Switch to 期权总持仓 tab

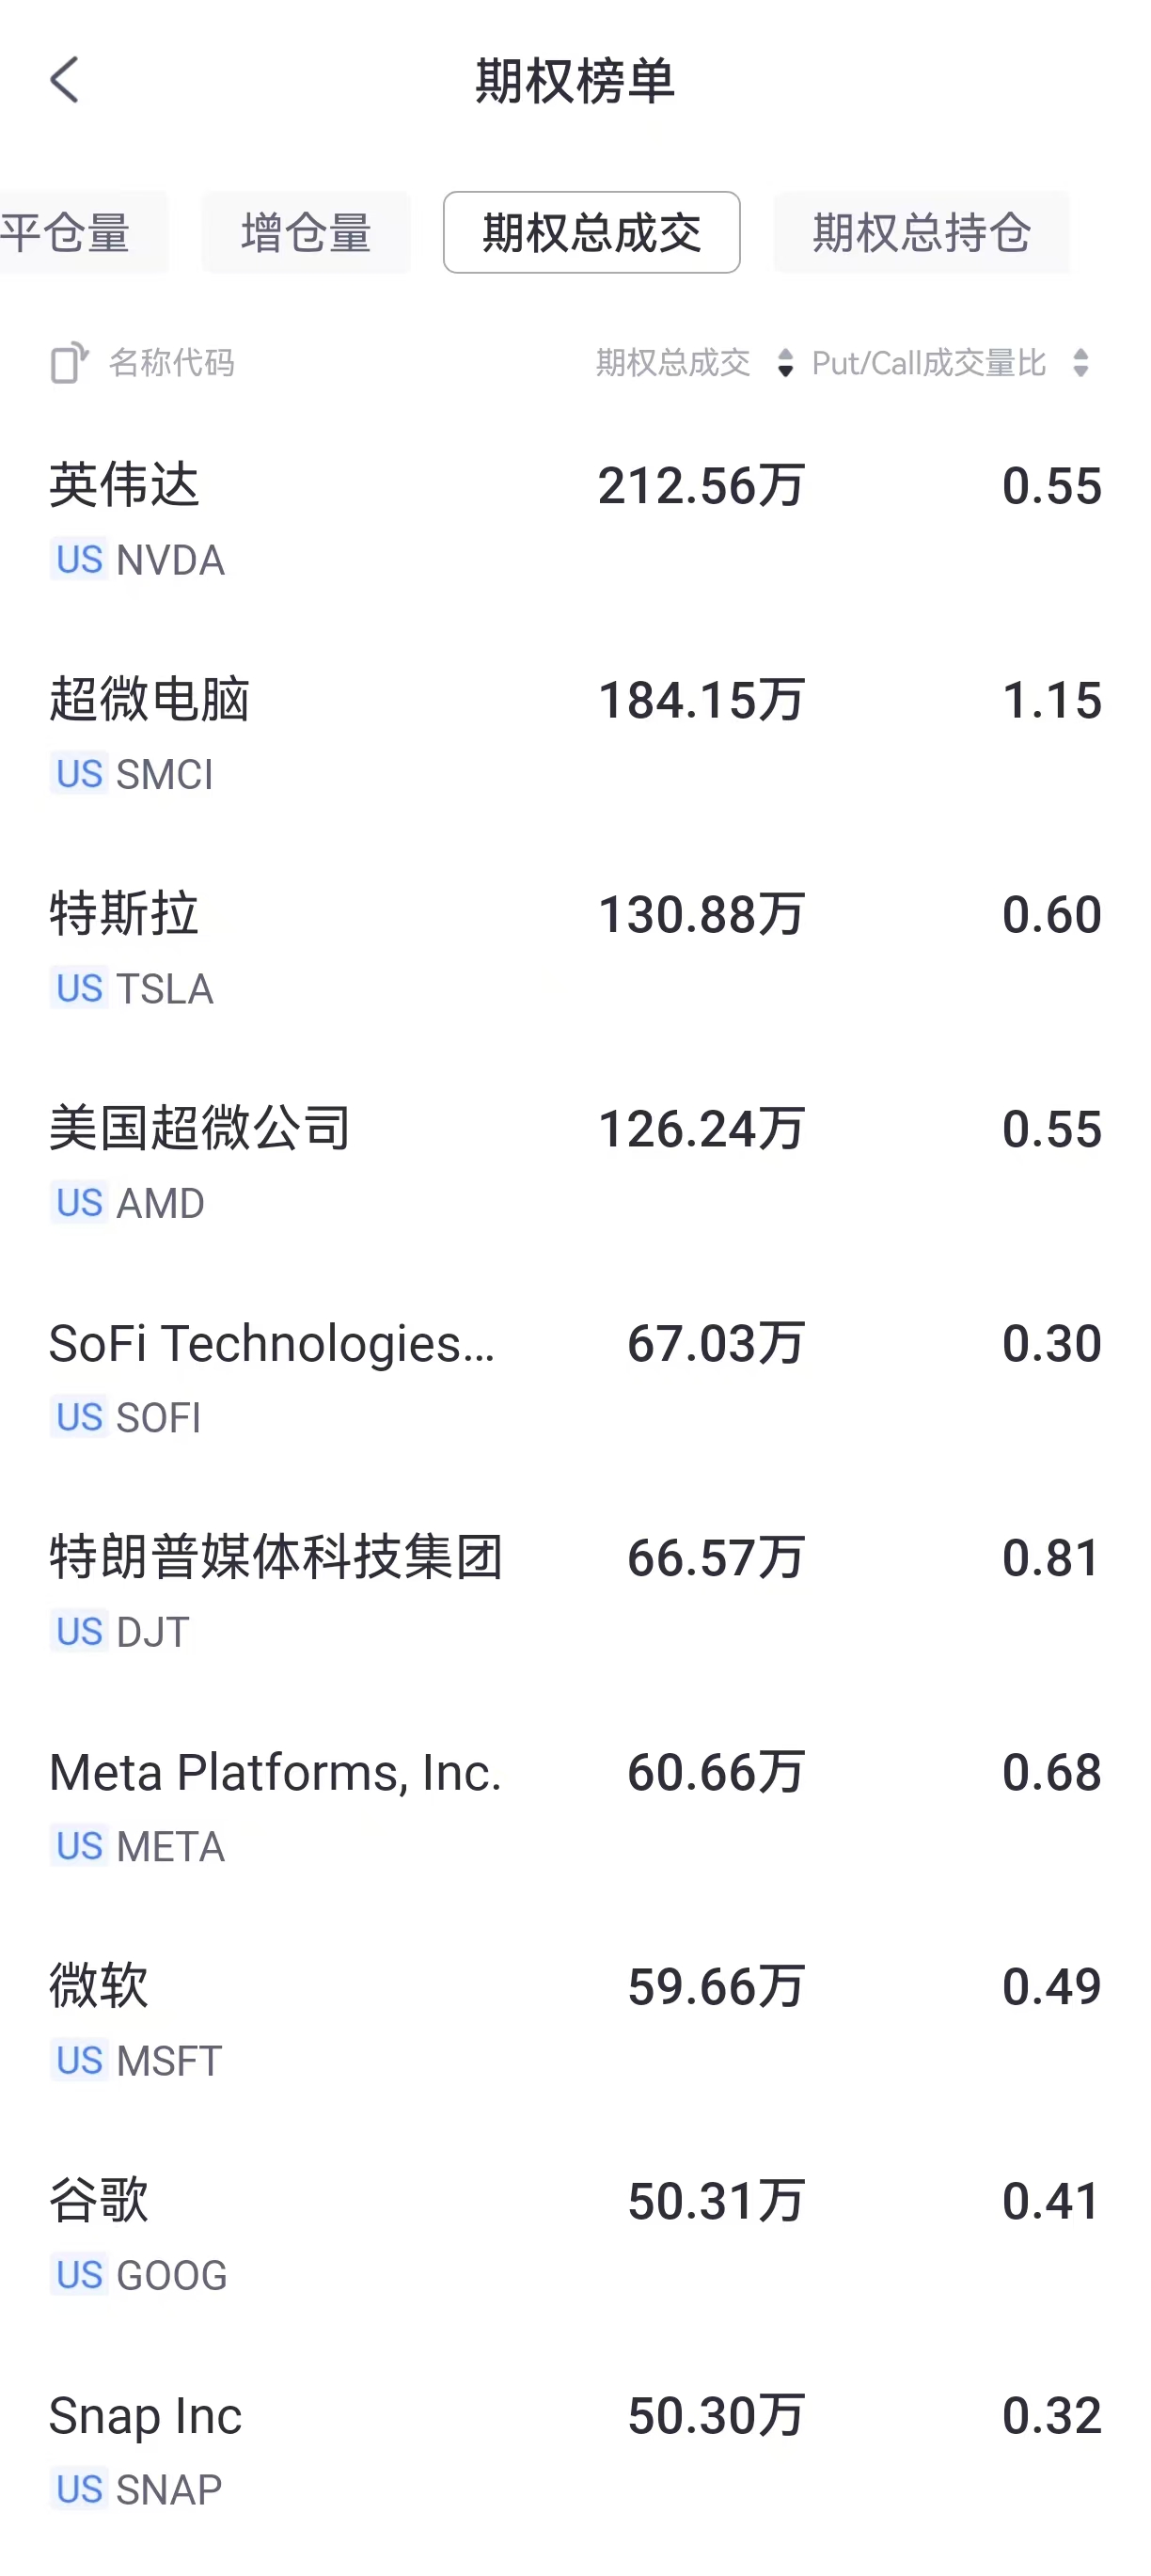[921, 233]
